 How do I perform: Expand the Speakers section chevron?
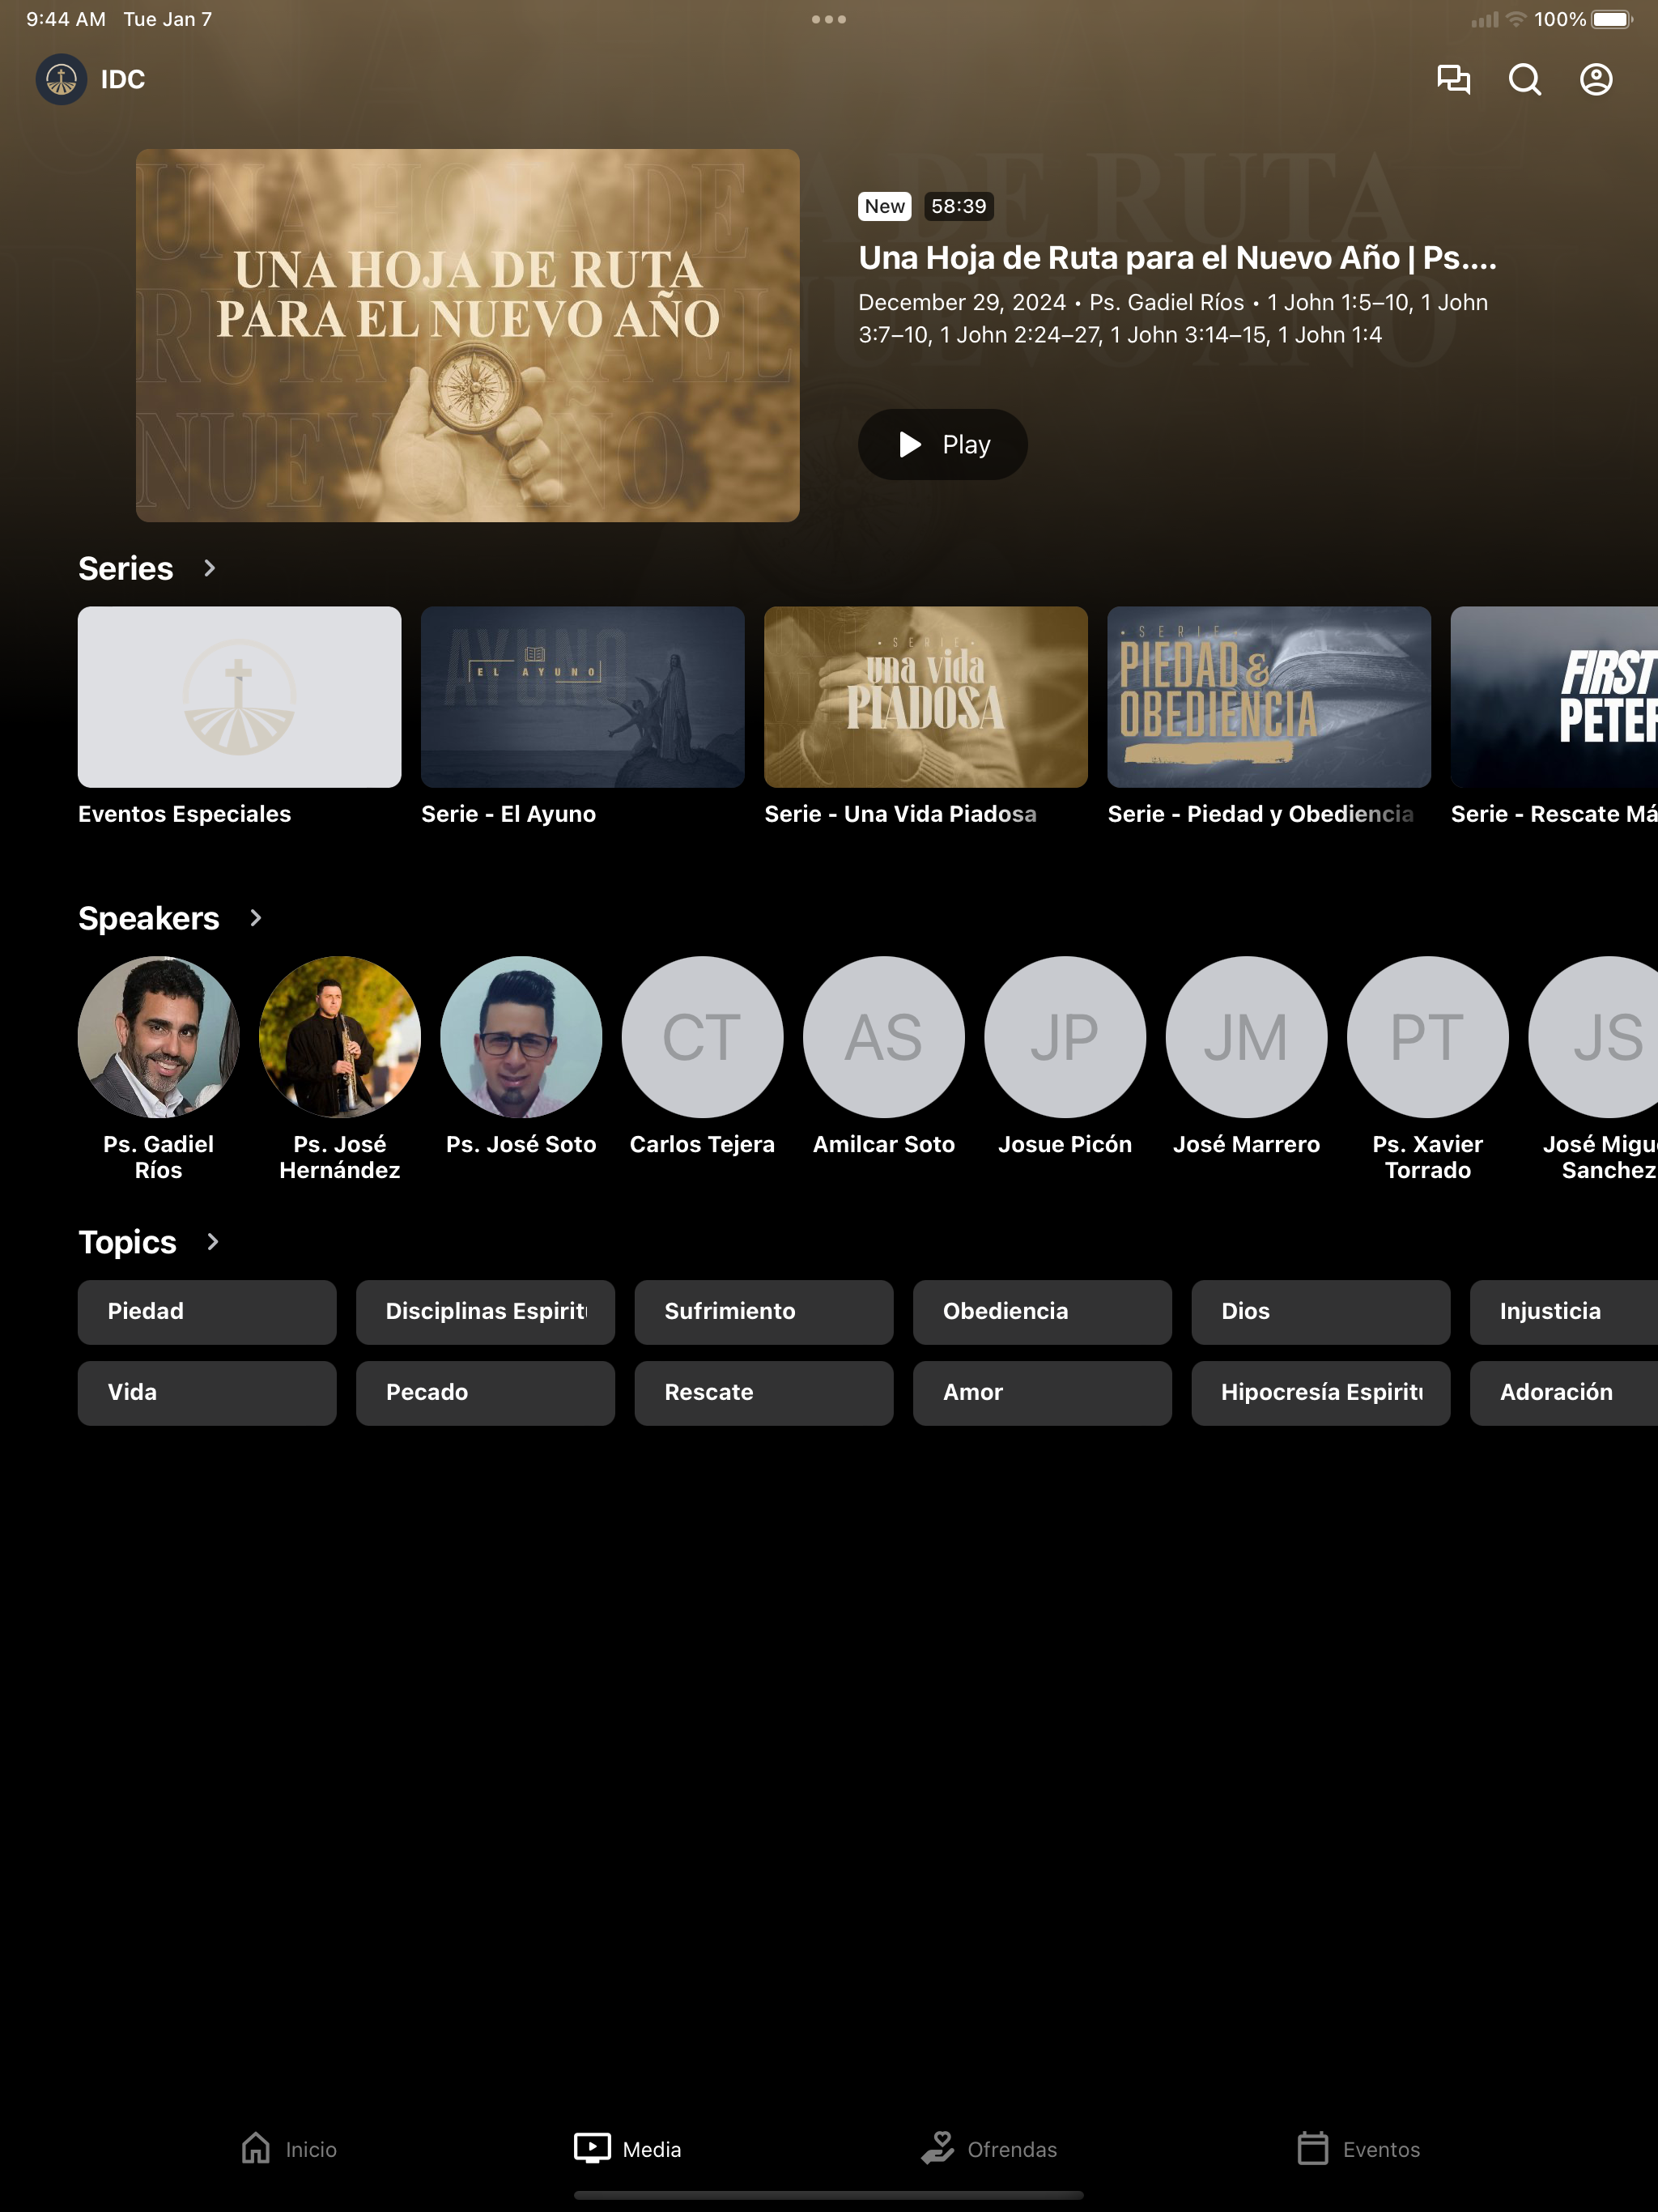coord(256,918)
